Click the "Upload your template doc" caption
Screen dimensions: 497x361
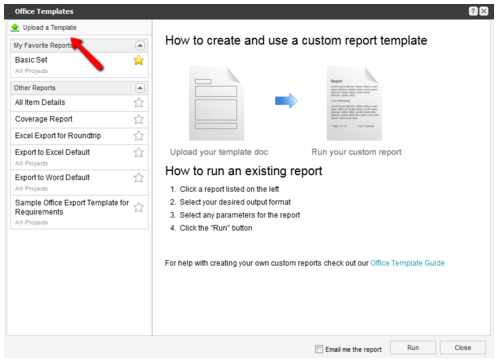pyautogui.click(x=219, y=152)
